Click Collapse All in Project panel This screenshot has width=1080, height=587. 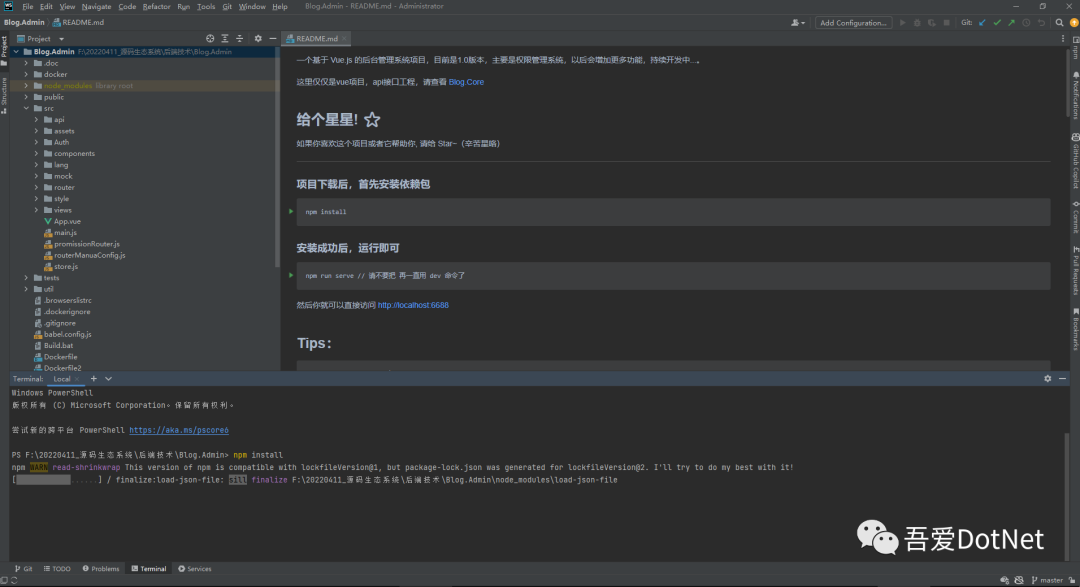(240, 39)
